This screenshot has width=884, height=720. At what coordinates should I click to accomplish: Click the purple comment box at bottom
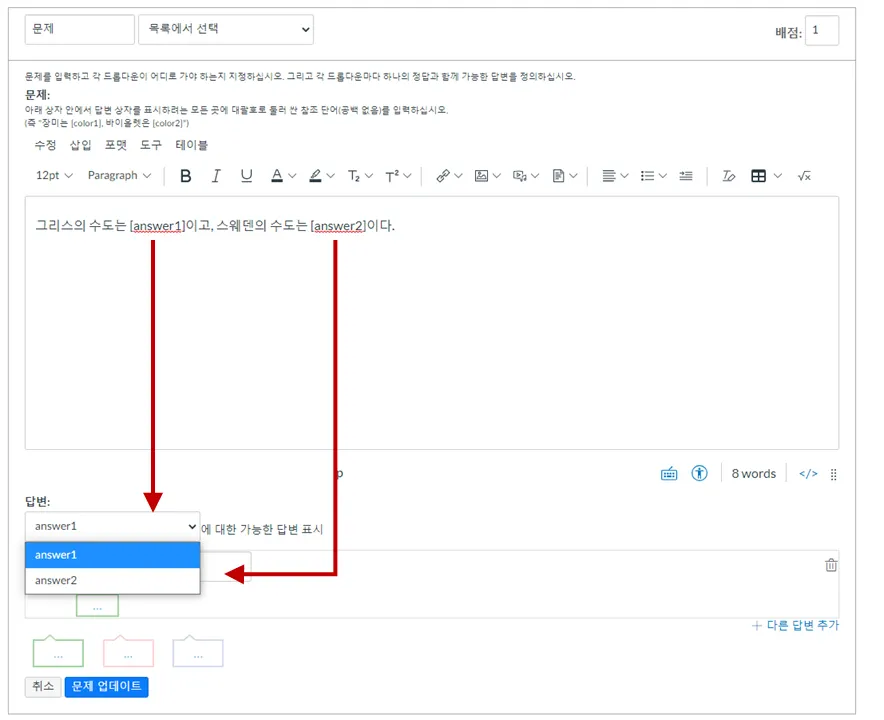(x=198, y=652)
